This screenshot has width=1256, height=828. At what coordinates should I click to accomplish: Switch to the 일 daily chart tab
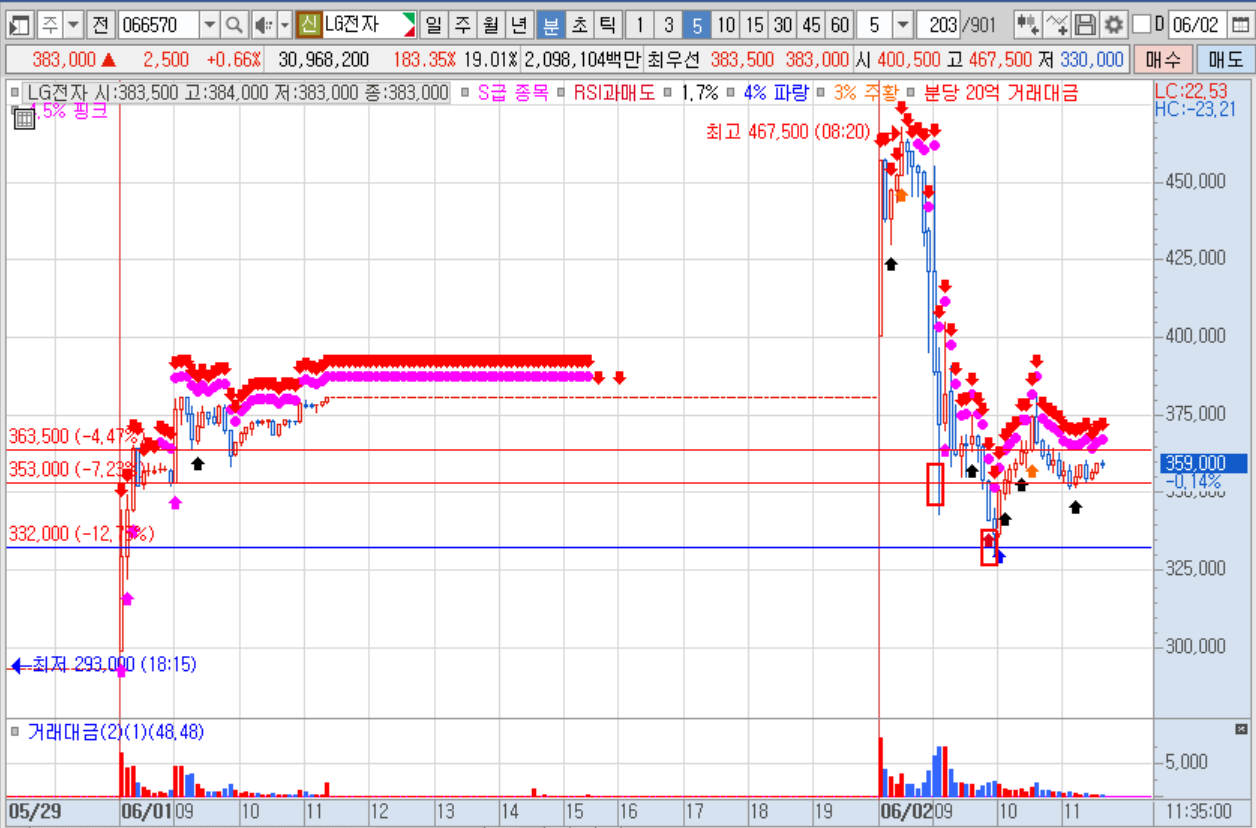(434, 24)
